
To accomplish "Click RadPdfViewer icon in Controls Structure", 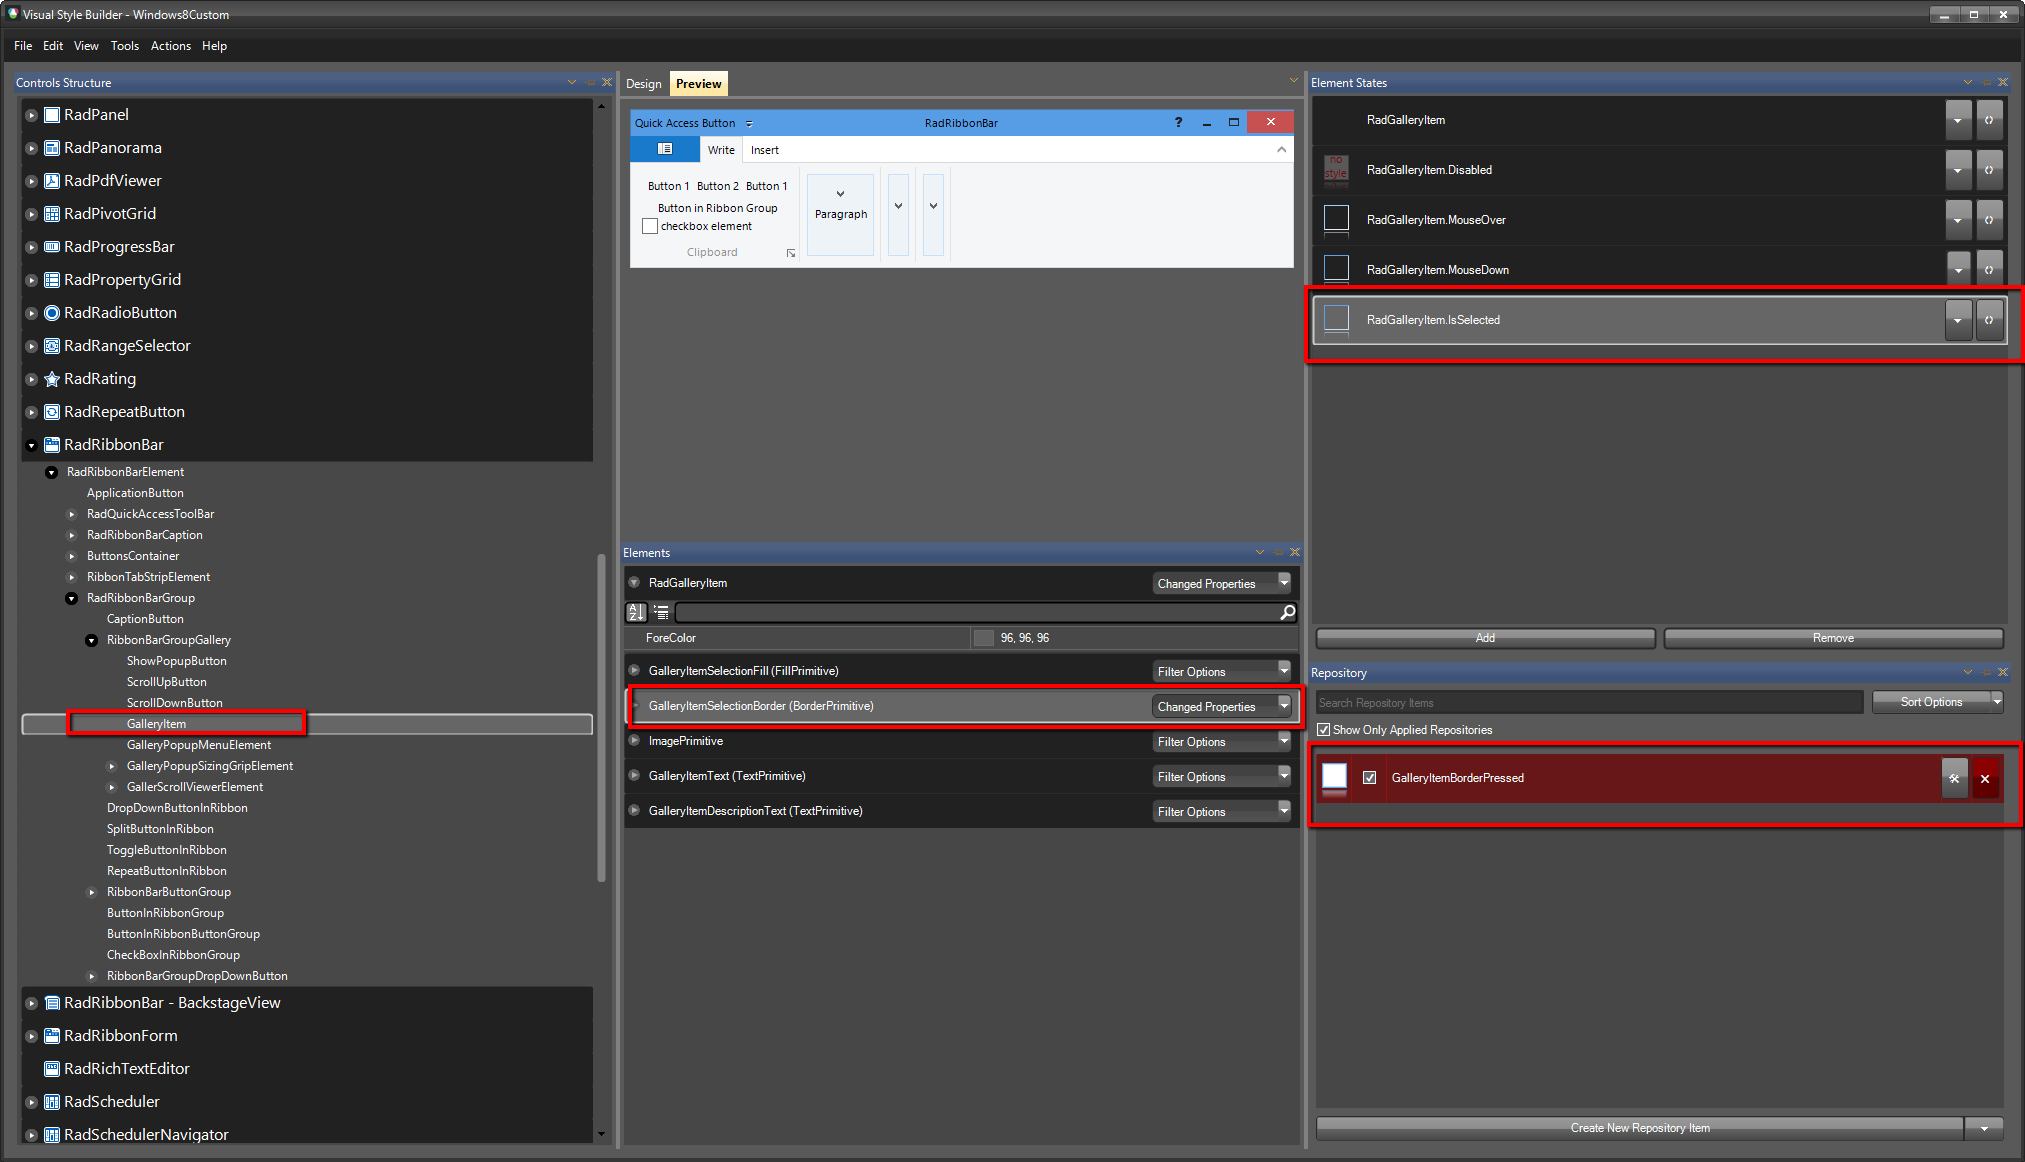I will point(52,181).
